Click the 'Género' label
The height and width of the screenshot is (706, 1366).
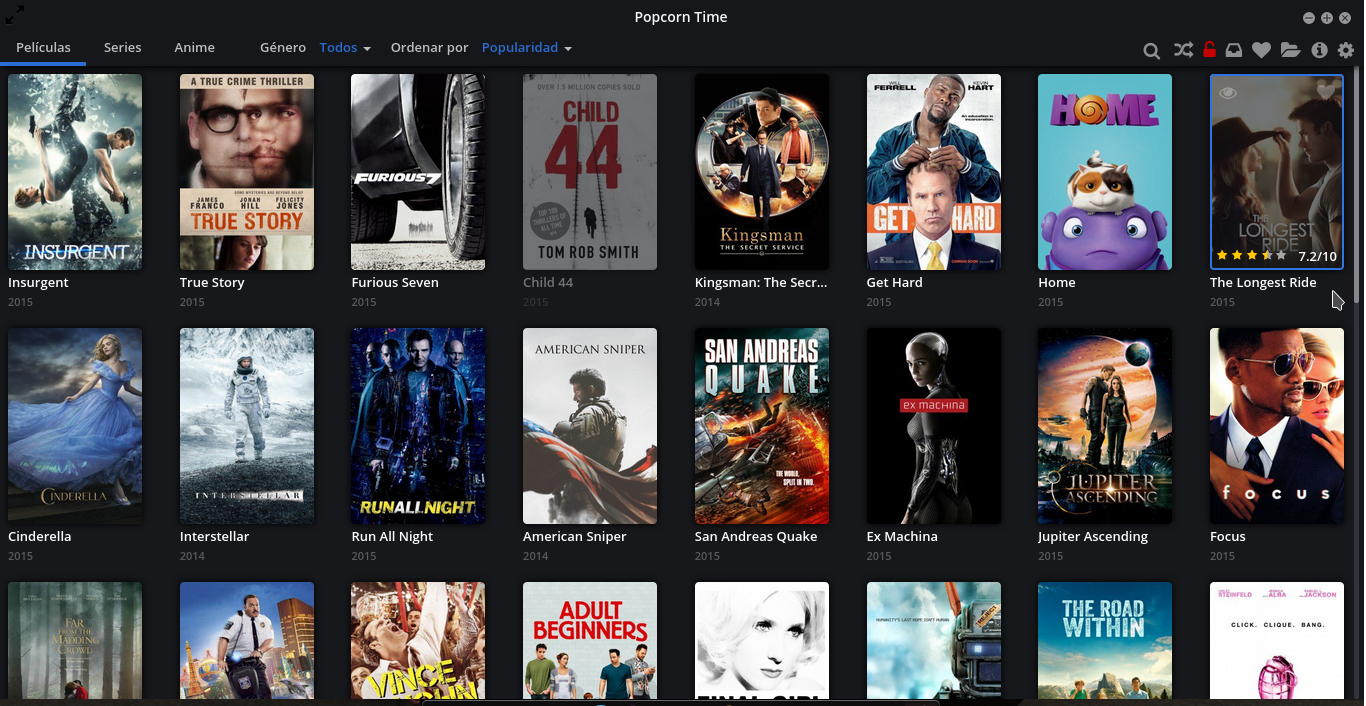[283, 47]
